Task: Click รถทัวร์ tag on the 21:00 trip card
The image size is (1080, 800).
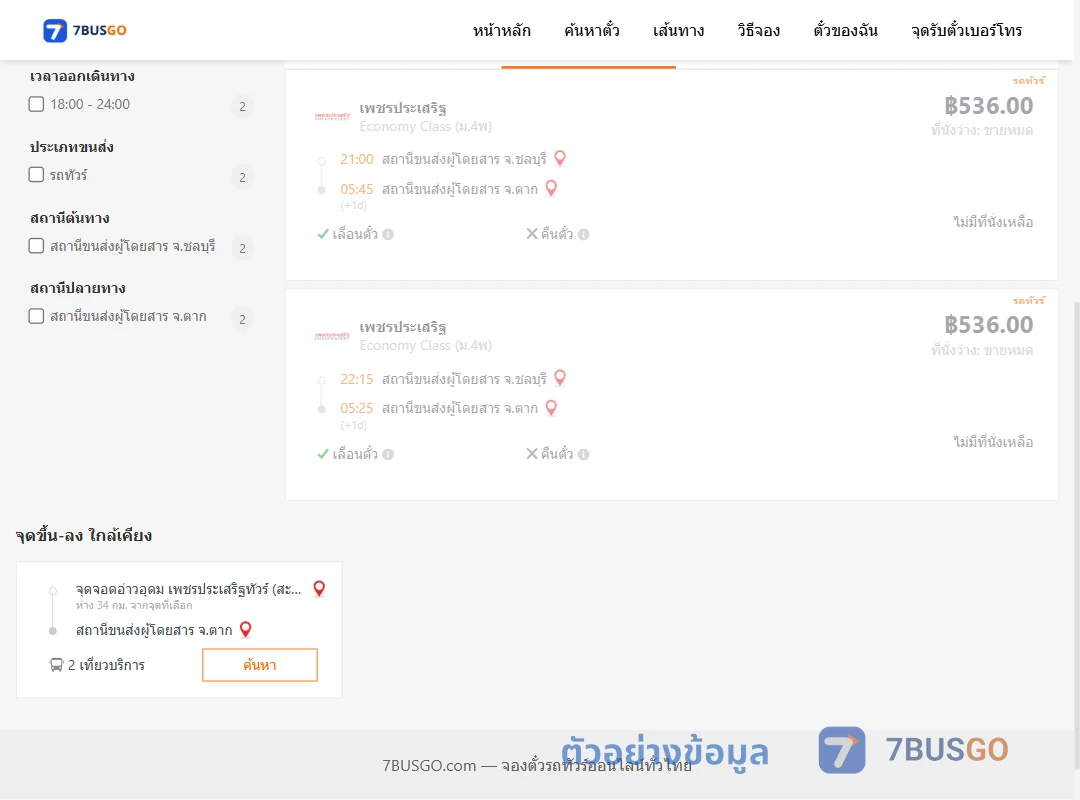Action: [x=1029, y=81]
